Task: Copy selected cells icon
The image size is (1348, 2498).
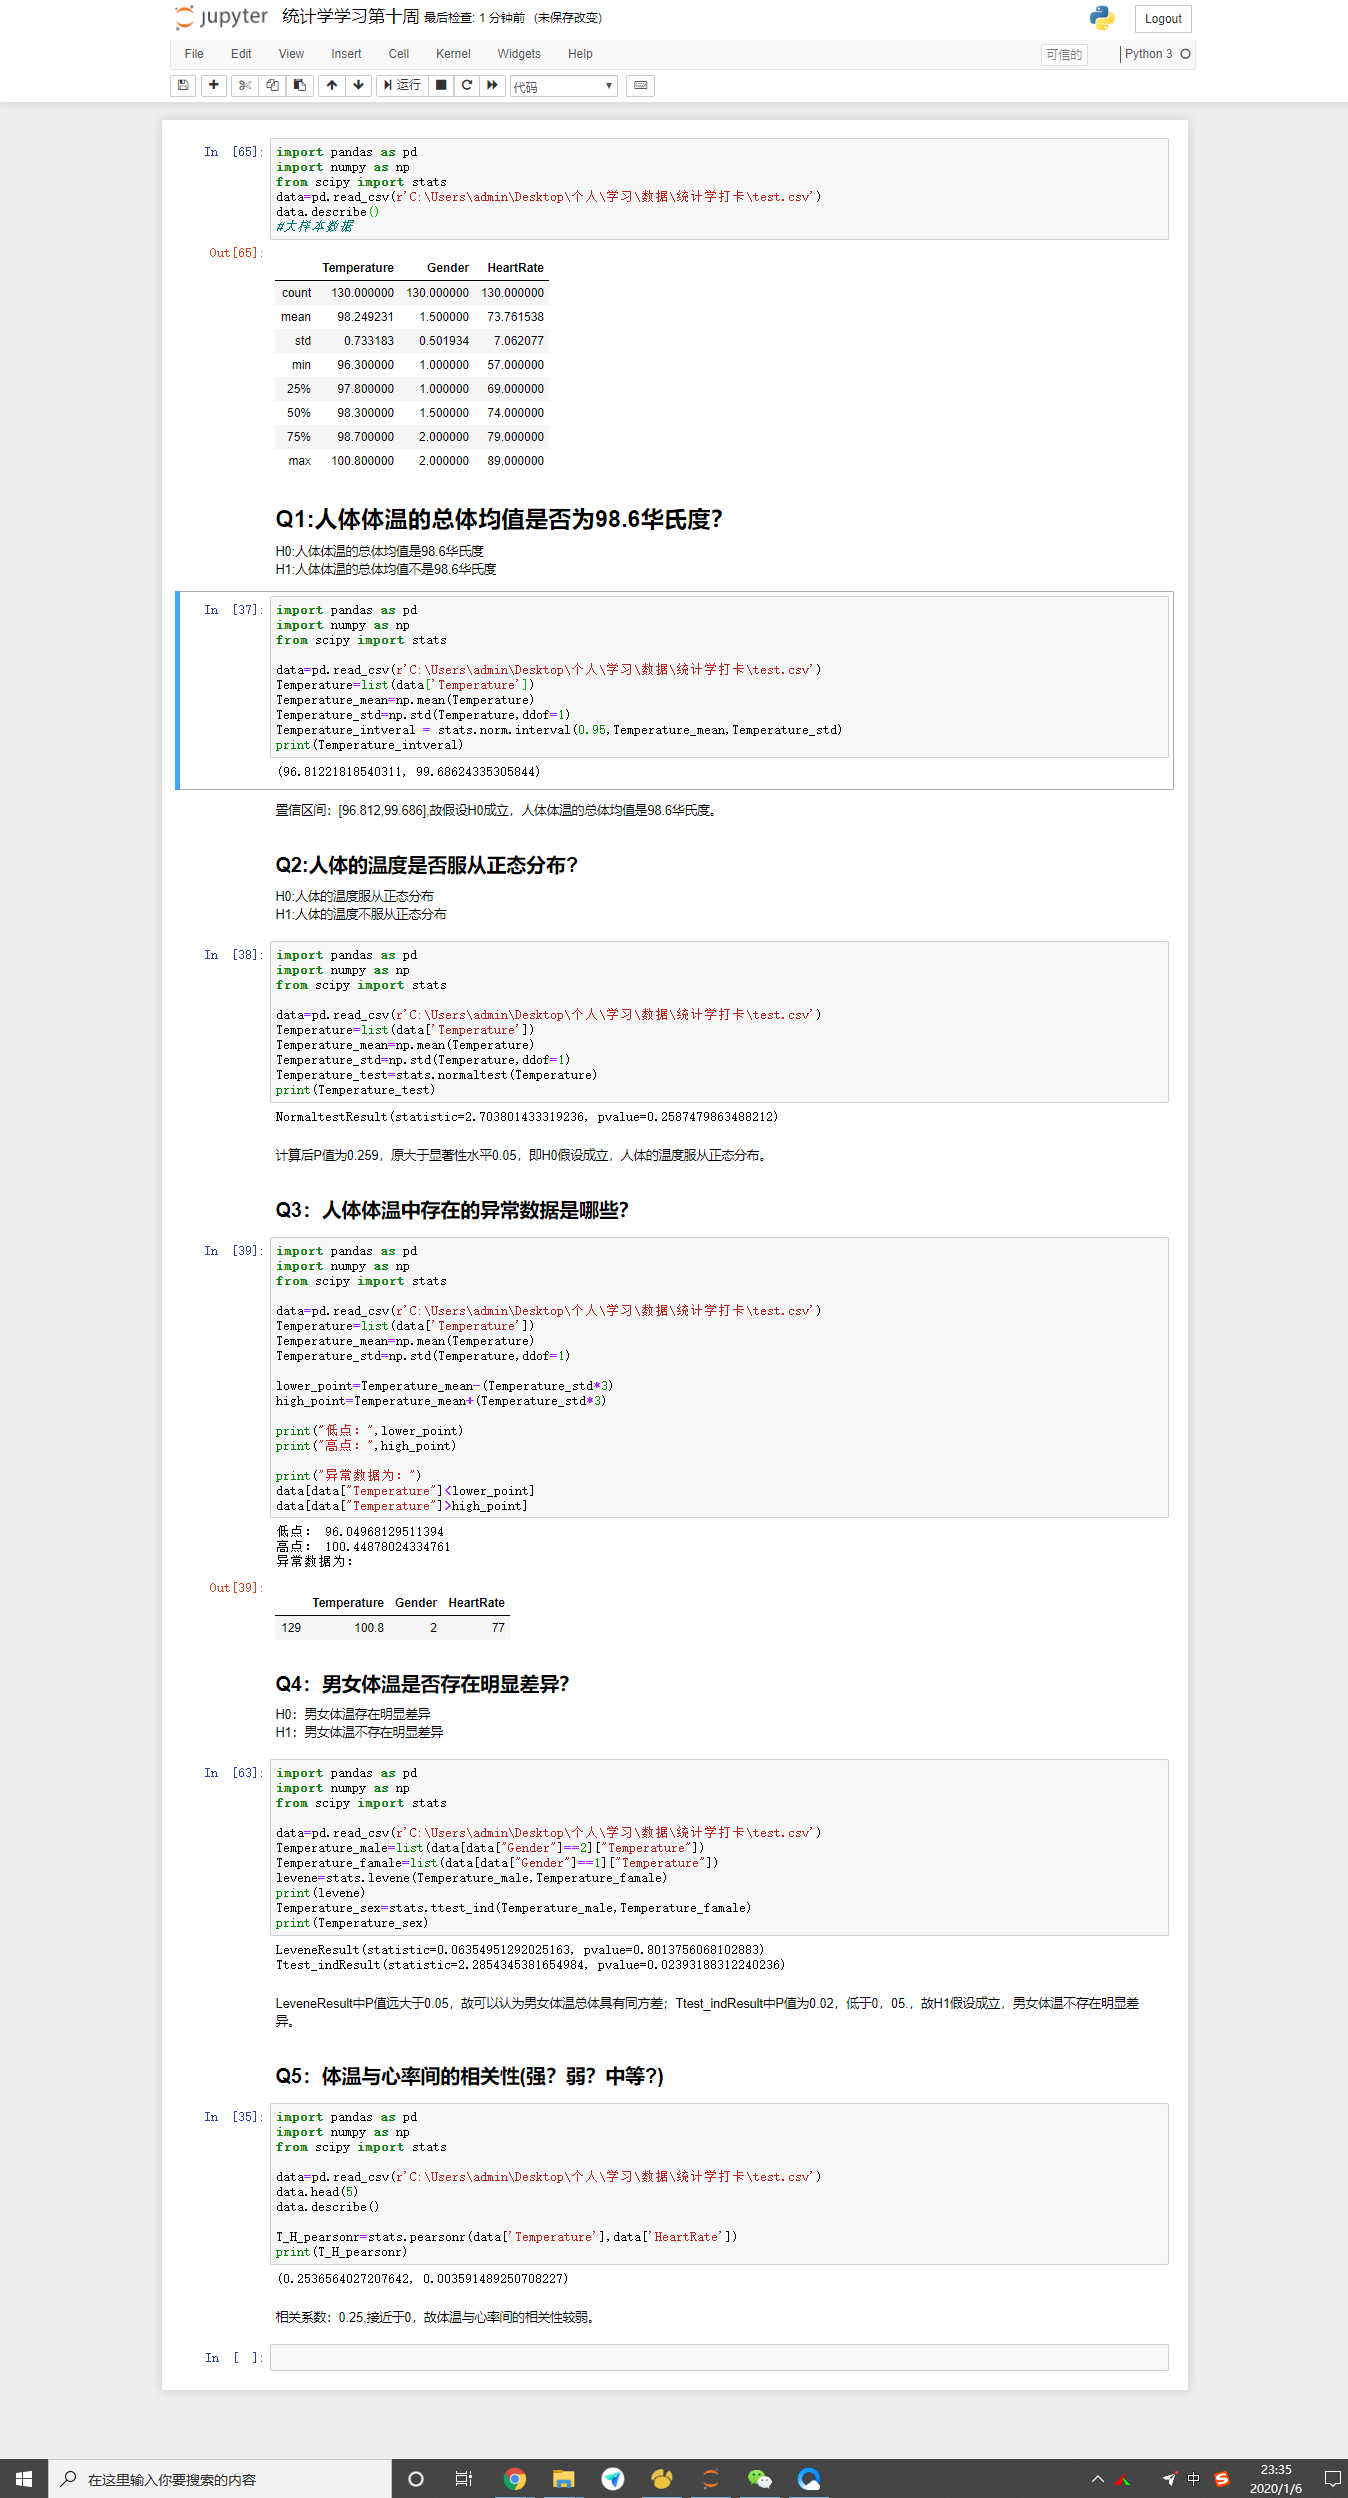Action: [272, 86]
